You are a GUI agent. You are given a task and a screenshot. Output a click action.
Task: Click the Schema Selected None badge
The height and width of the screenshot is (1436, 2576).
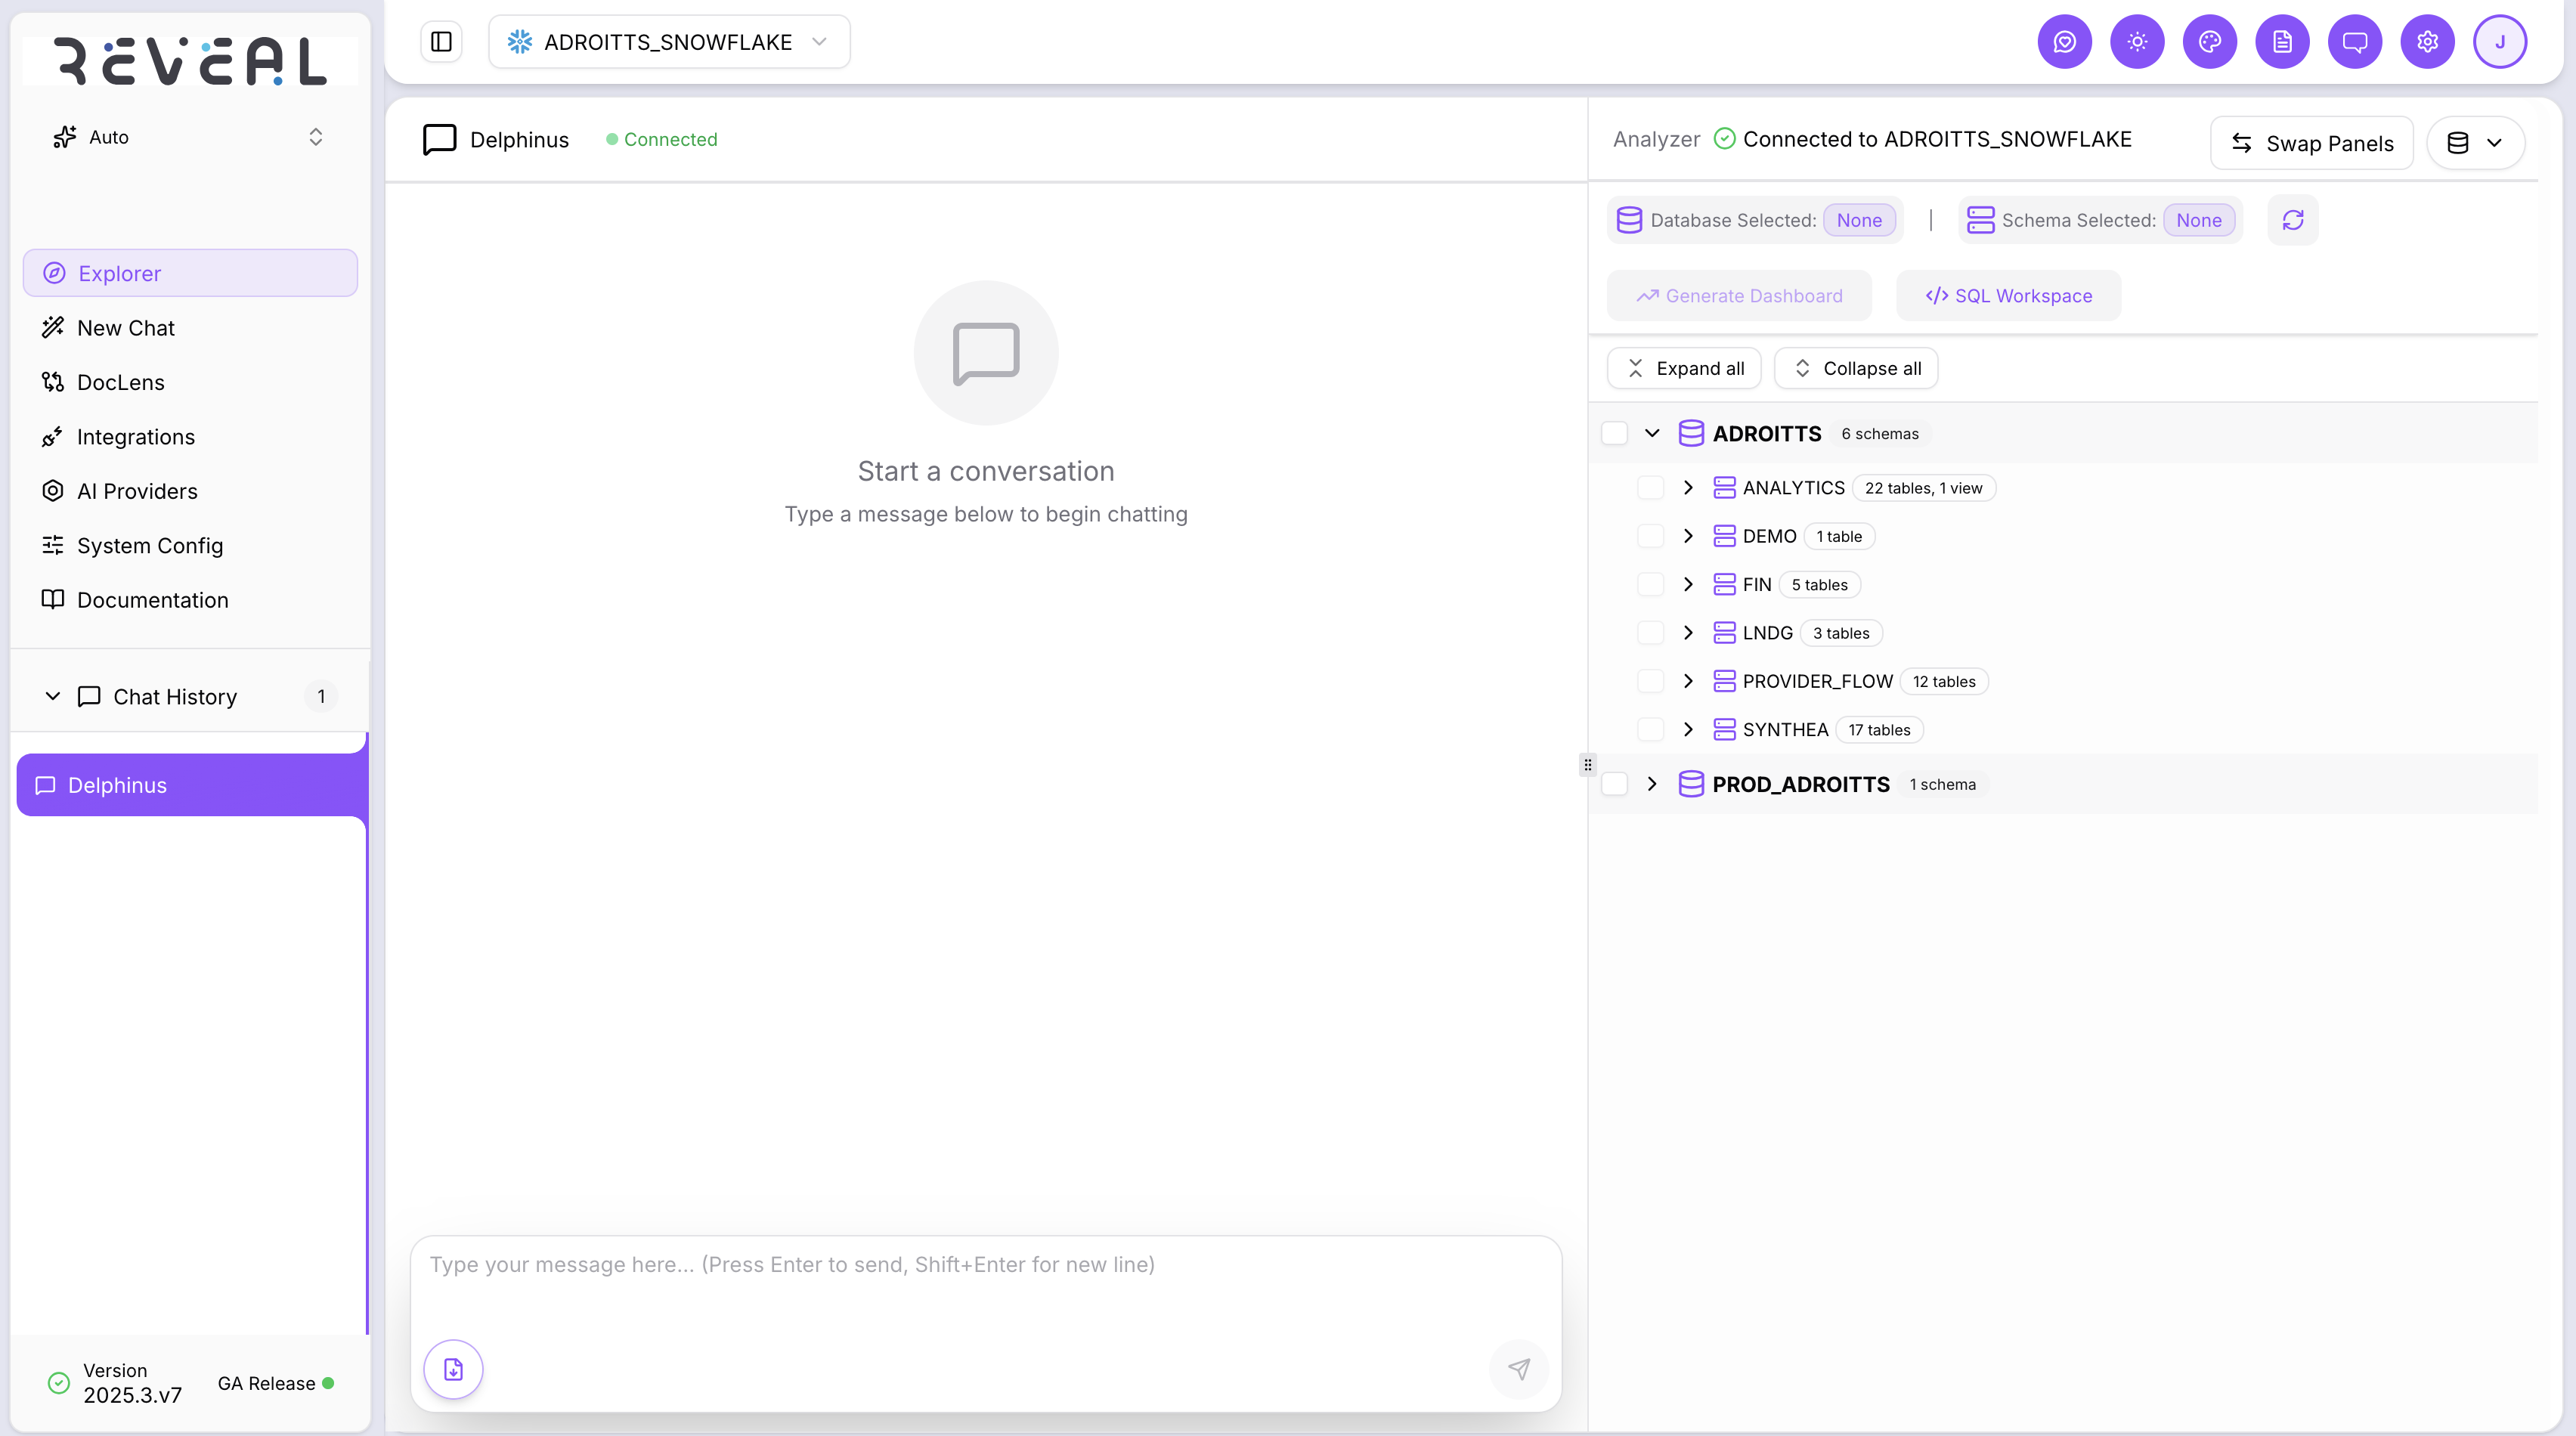click(x=2199, y=220)
